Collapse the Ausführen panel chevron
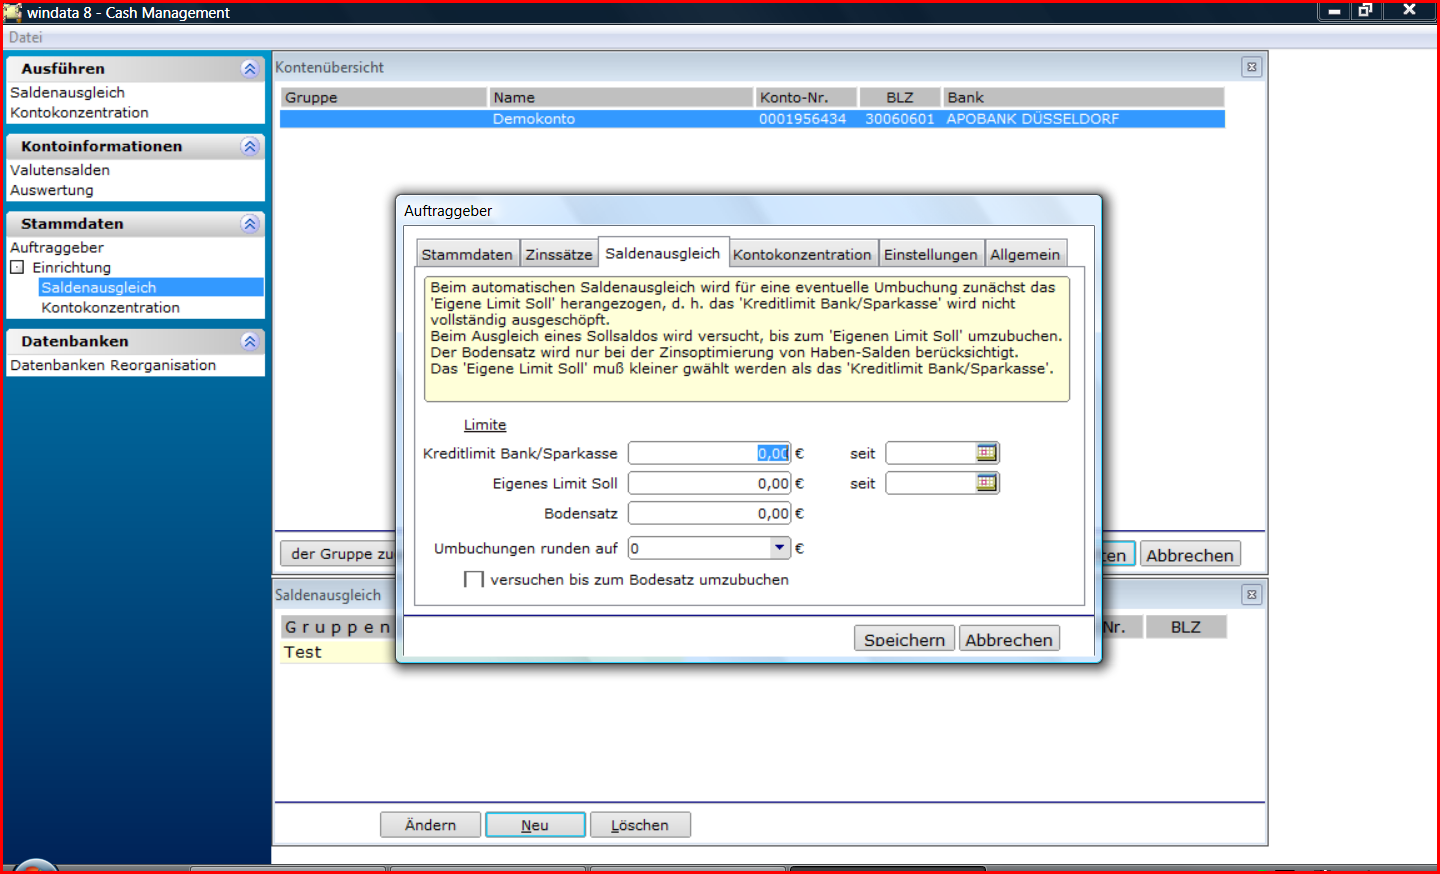1440x874 pixels. 250,69
